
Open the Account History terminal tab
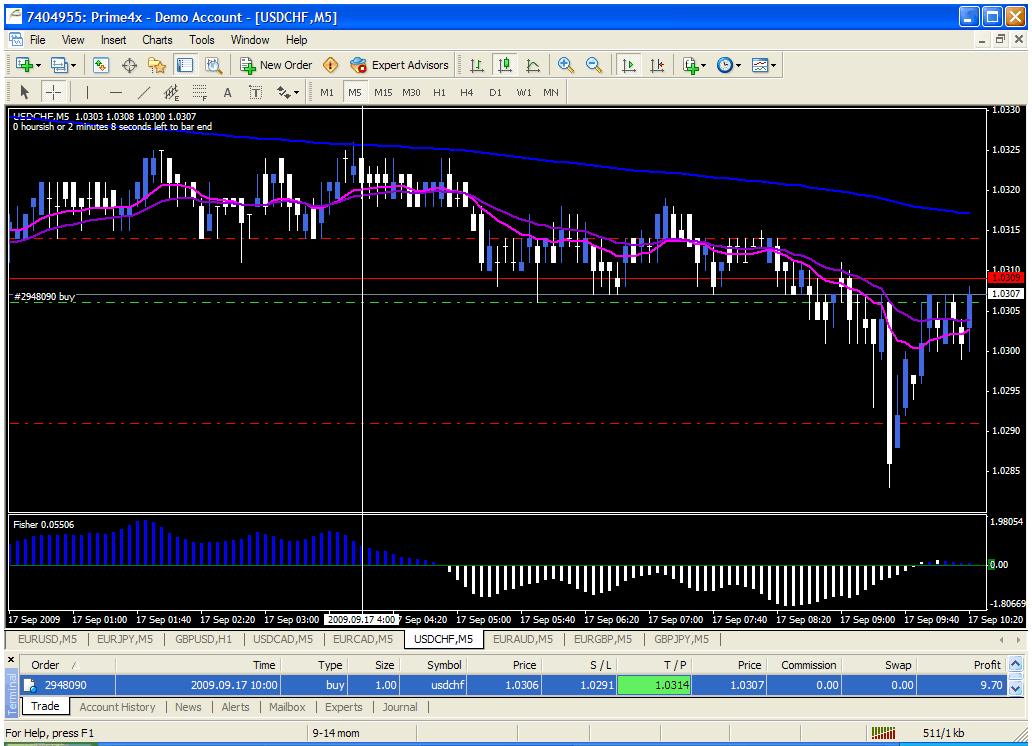click(x=117, y=707)
